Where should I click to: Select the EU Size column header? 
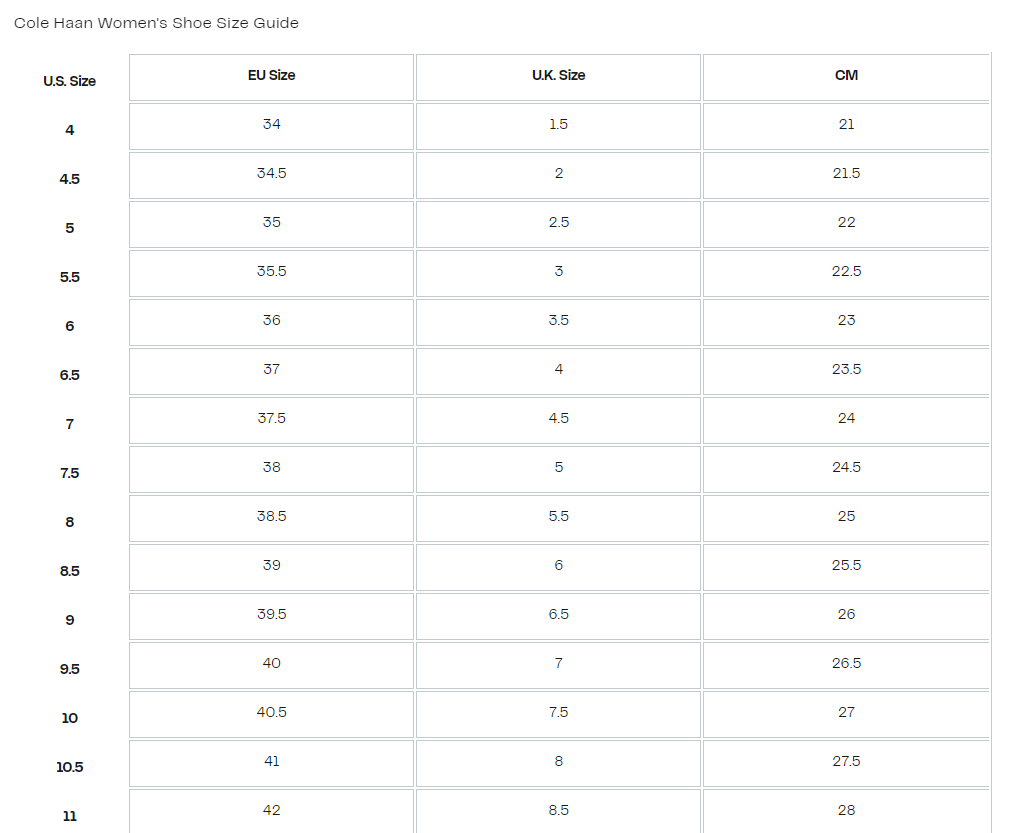271,76
